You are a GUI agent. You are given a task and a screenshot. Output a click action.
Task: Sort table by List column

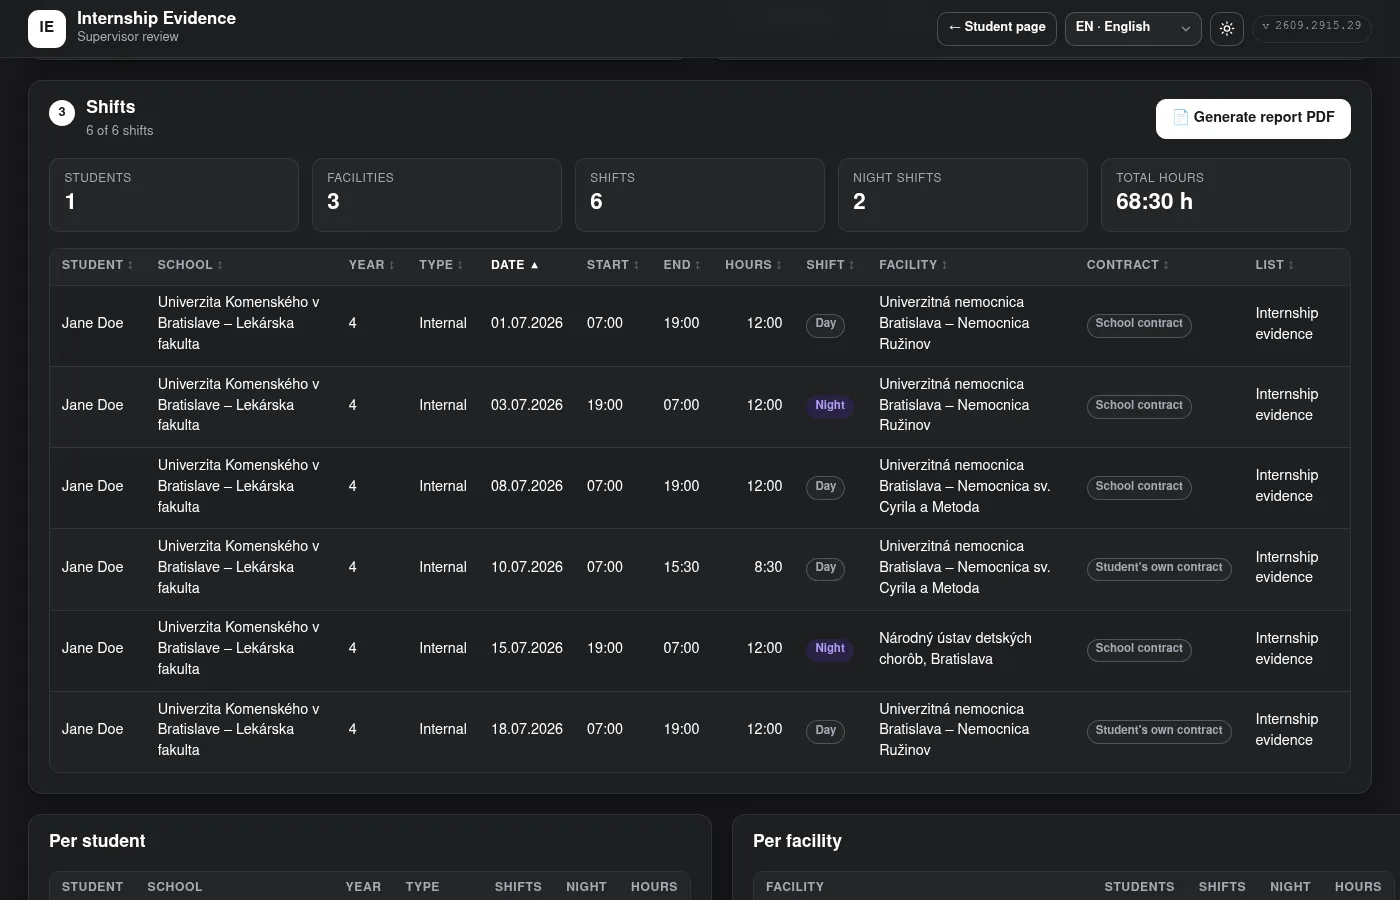tap(1274, 265)
